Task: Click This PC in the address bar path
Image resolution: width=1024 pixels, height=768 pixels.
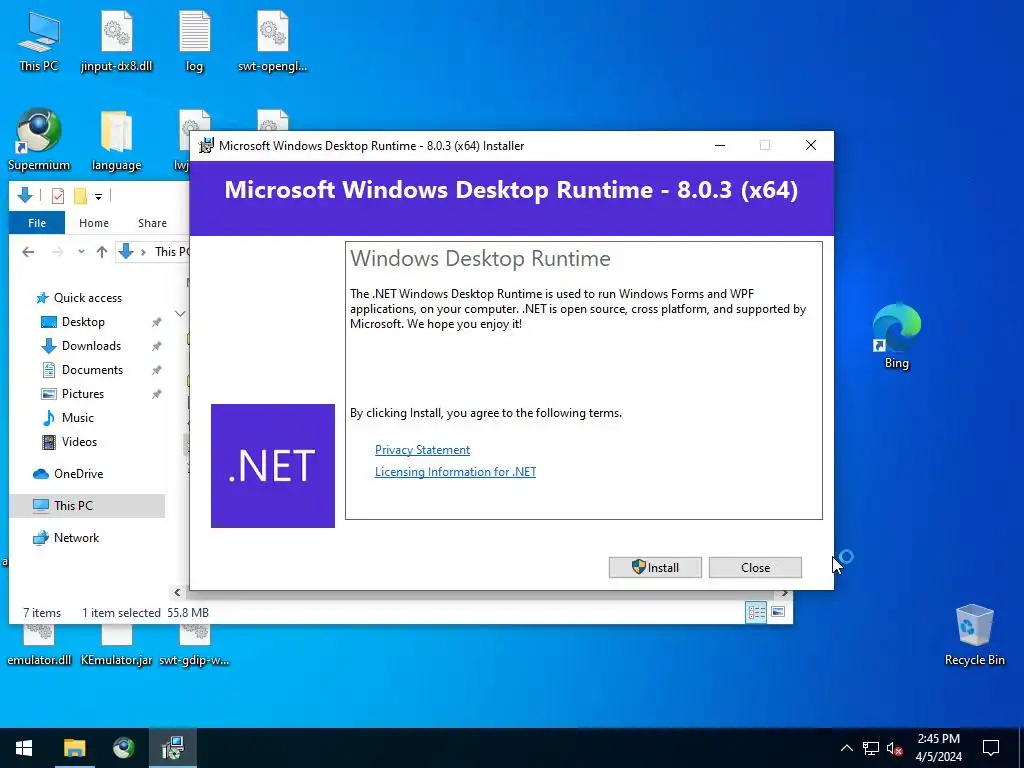Action: click(x=172, y=251)
